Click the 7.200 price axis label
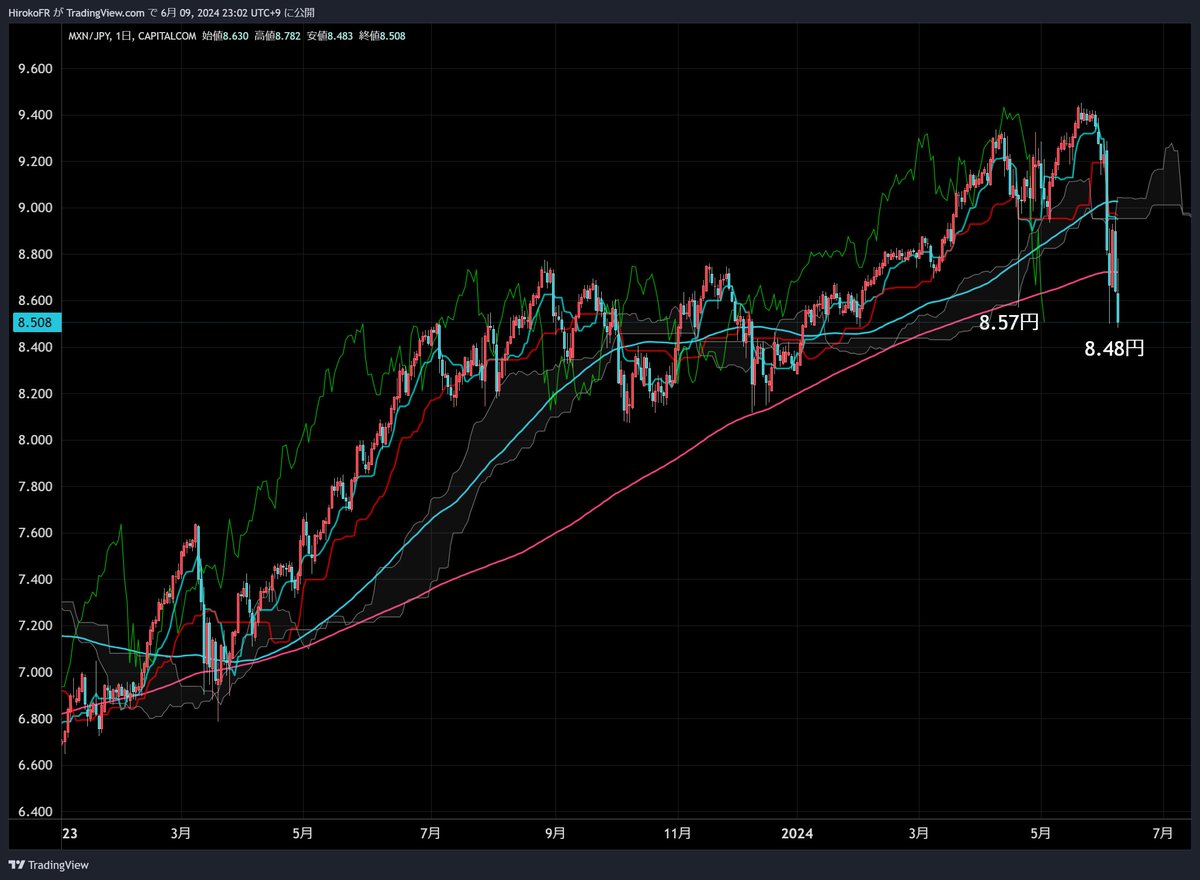This screenshot has width=1200, height=880. pos(34,626)
